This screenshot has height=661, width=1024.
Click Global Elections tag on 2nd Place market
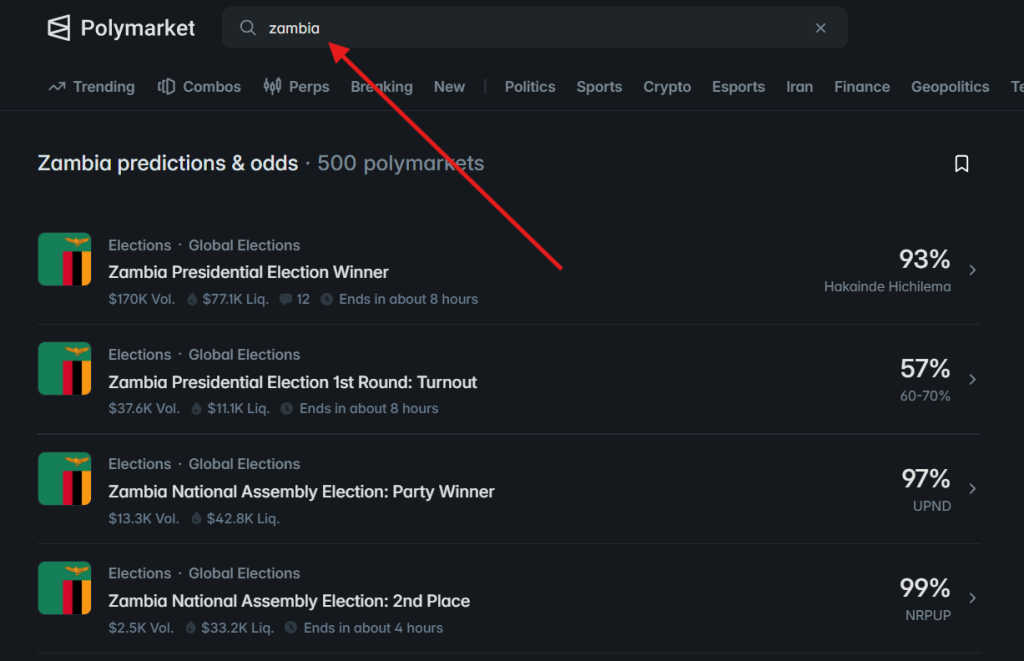(244, 573)
